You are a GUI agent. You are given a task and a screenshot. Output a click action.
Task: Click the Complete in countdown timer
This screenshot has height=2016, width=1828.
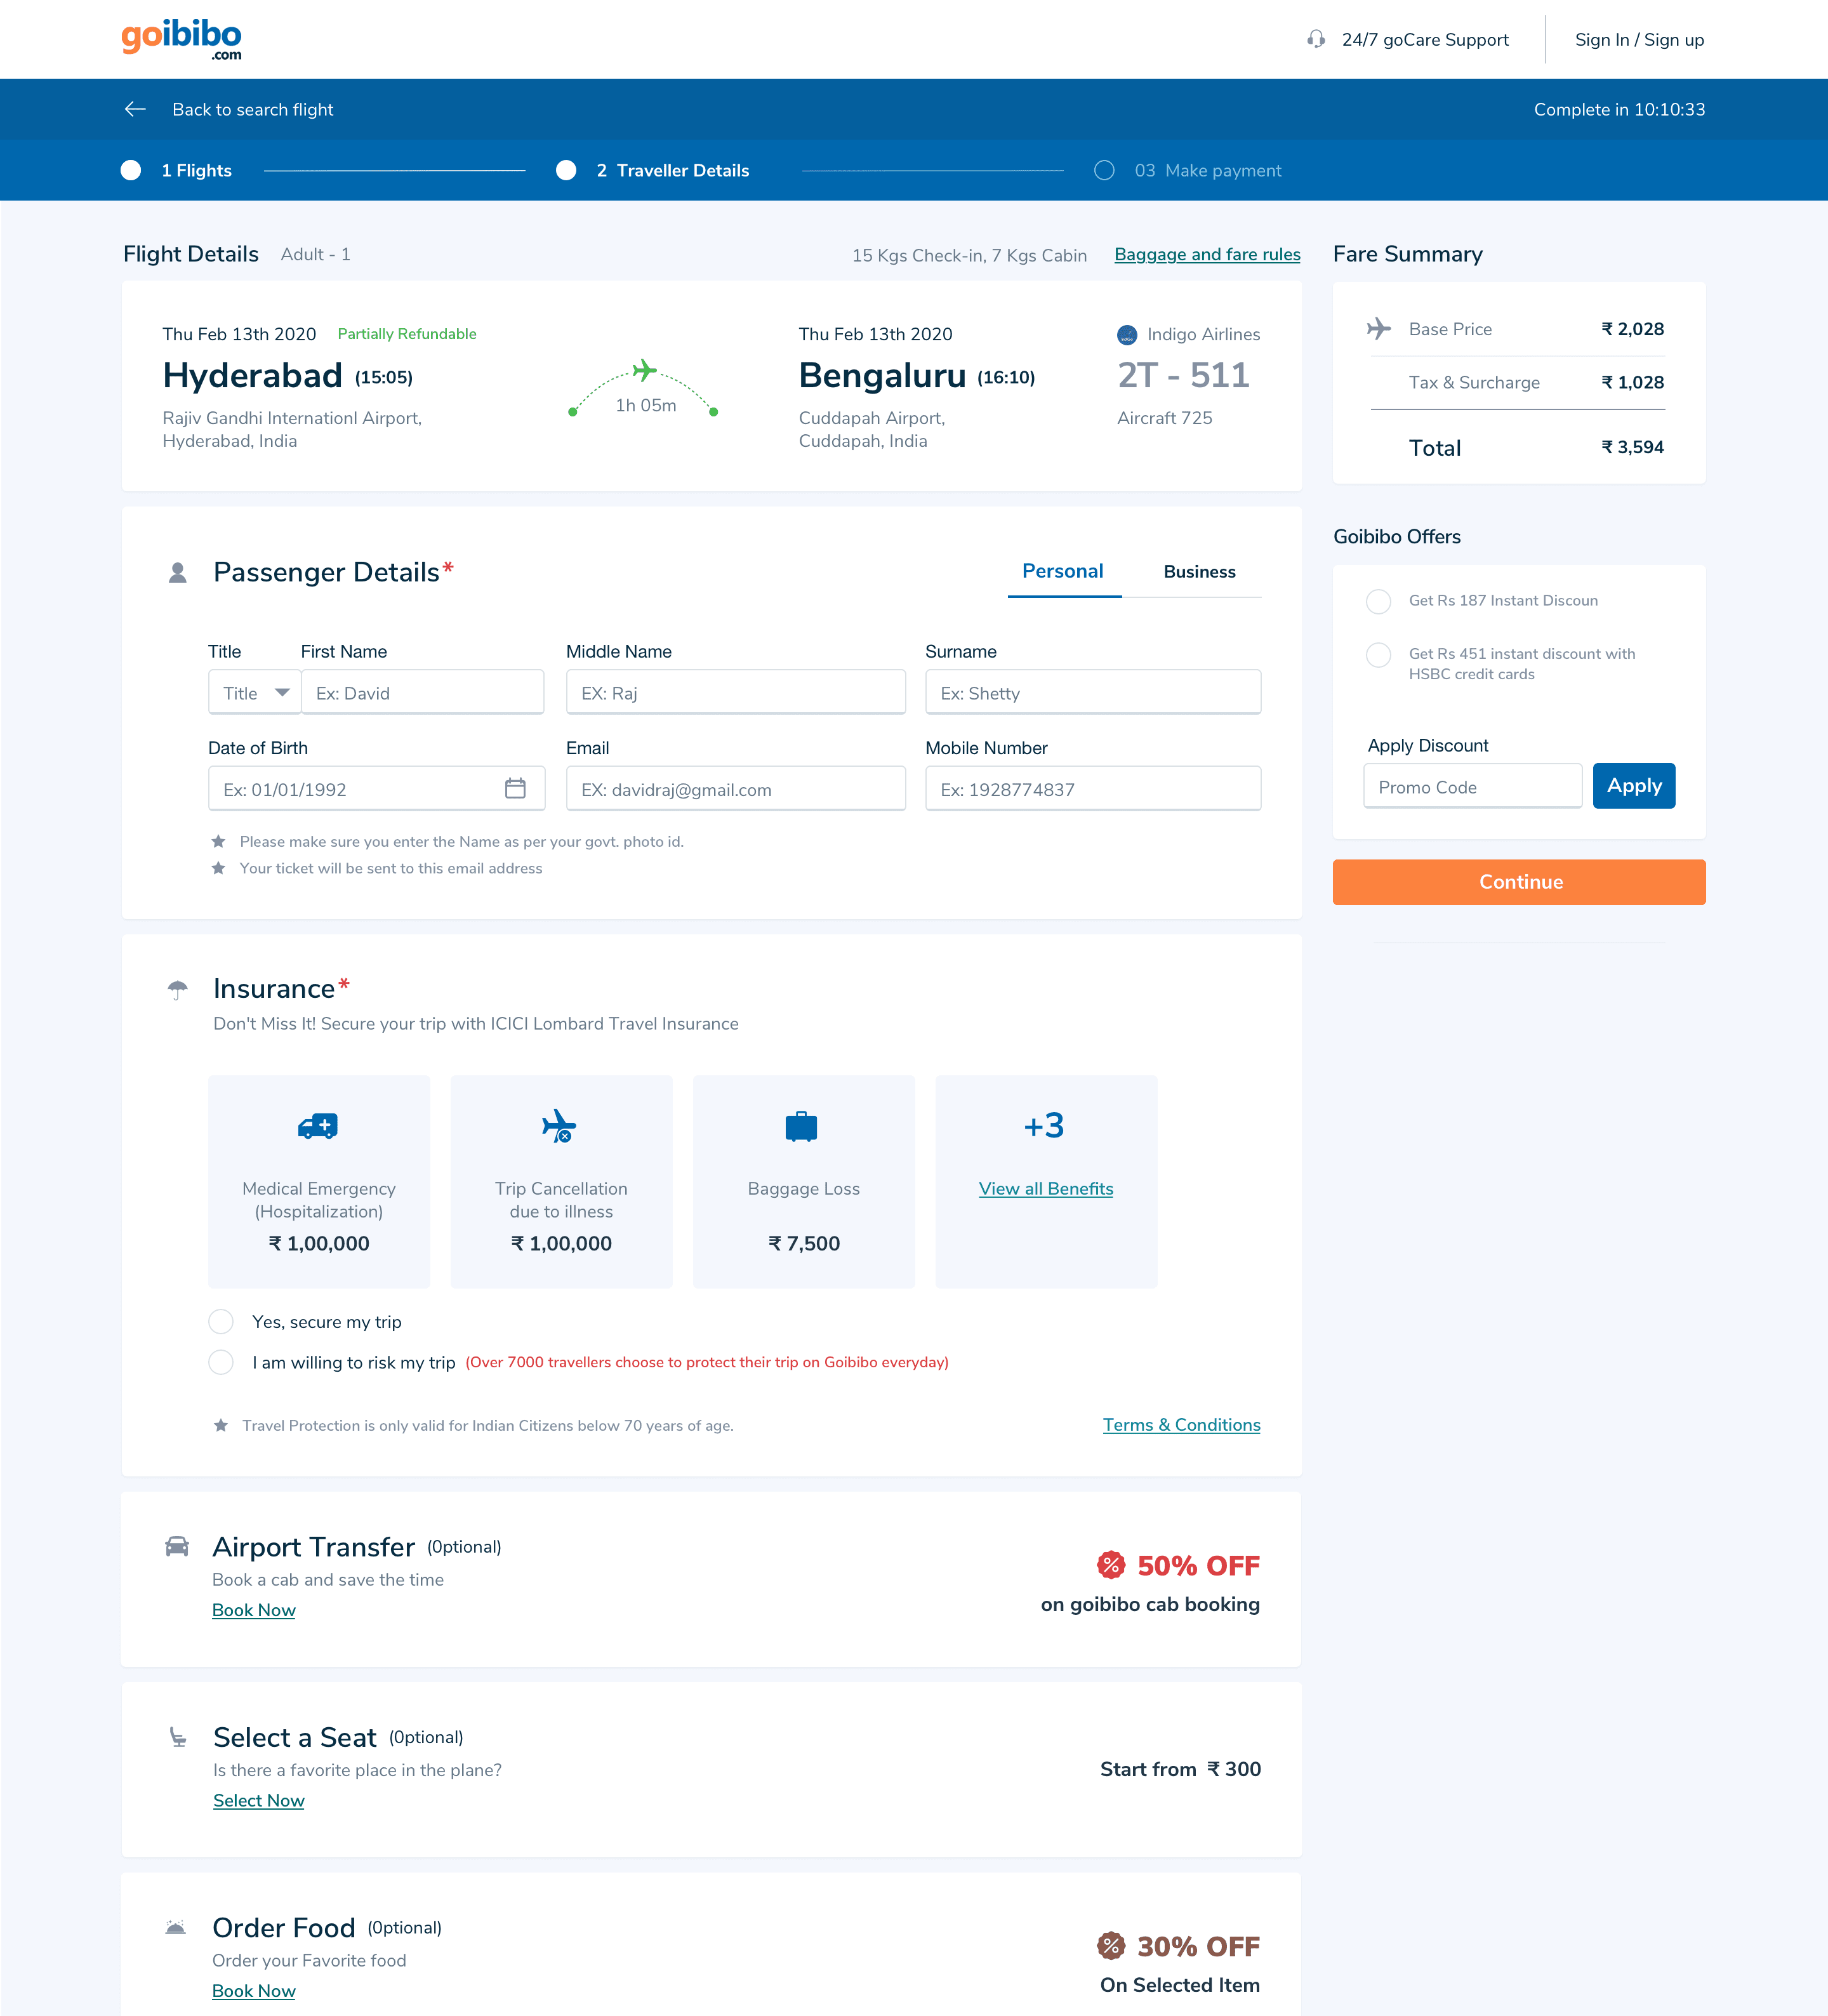tap(1619, 109)
